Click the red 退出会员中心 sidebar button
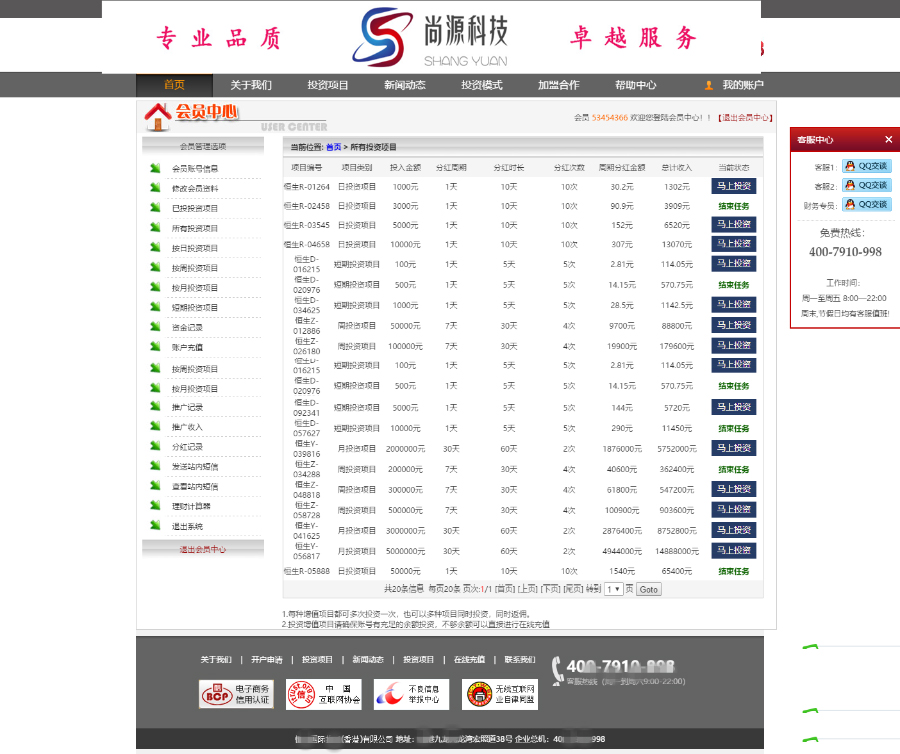Viewport: 900px width, 754px height. point(203,549)
